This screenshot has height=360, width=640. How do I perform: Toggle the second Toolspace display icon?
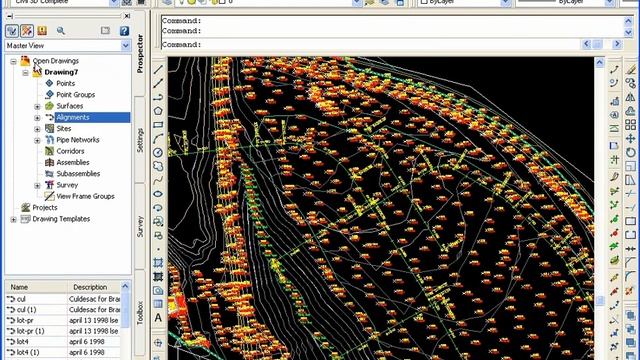27,31
